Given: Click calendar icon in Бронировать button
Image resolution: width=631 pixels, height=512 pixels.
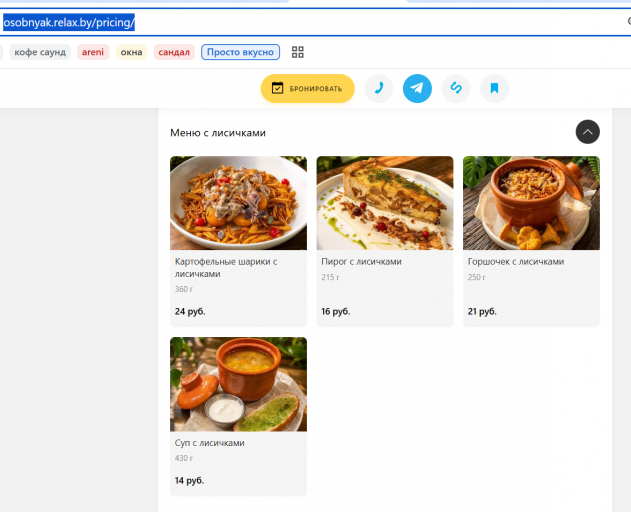Looking at the screenshot, I should (x=277, y=88).
